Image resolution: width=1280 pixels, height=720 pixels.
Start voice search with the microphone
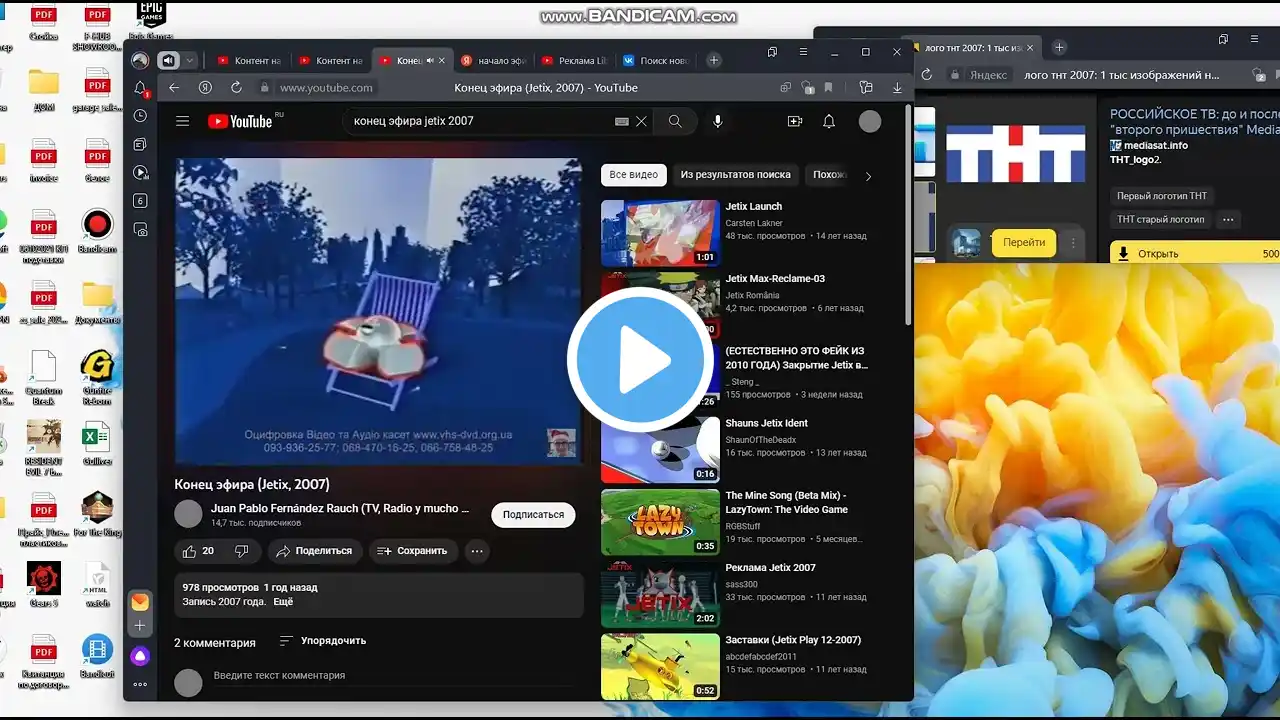tap(717, 121)
